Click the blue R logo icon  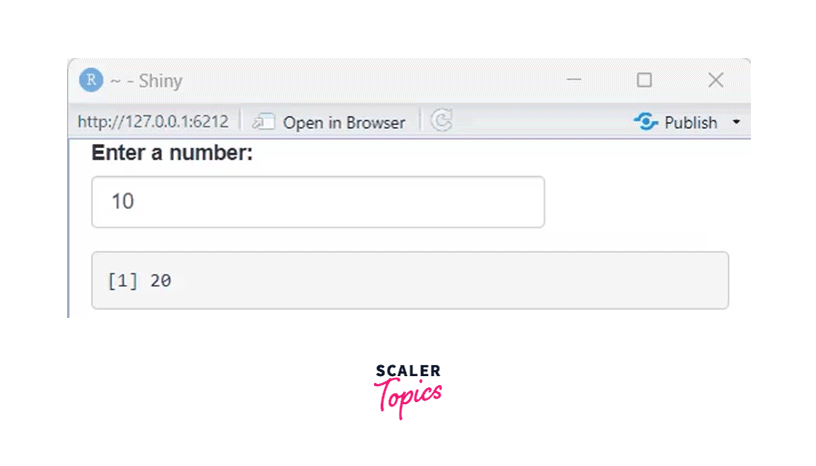point(91,80)
